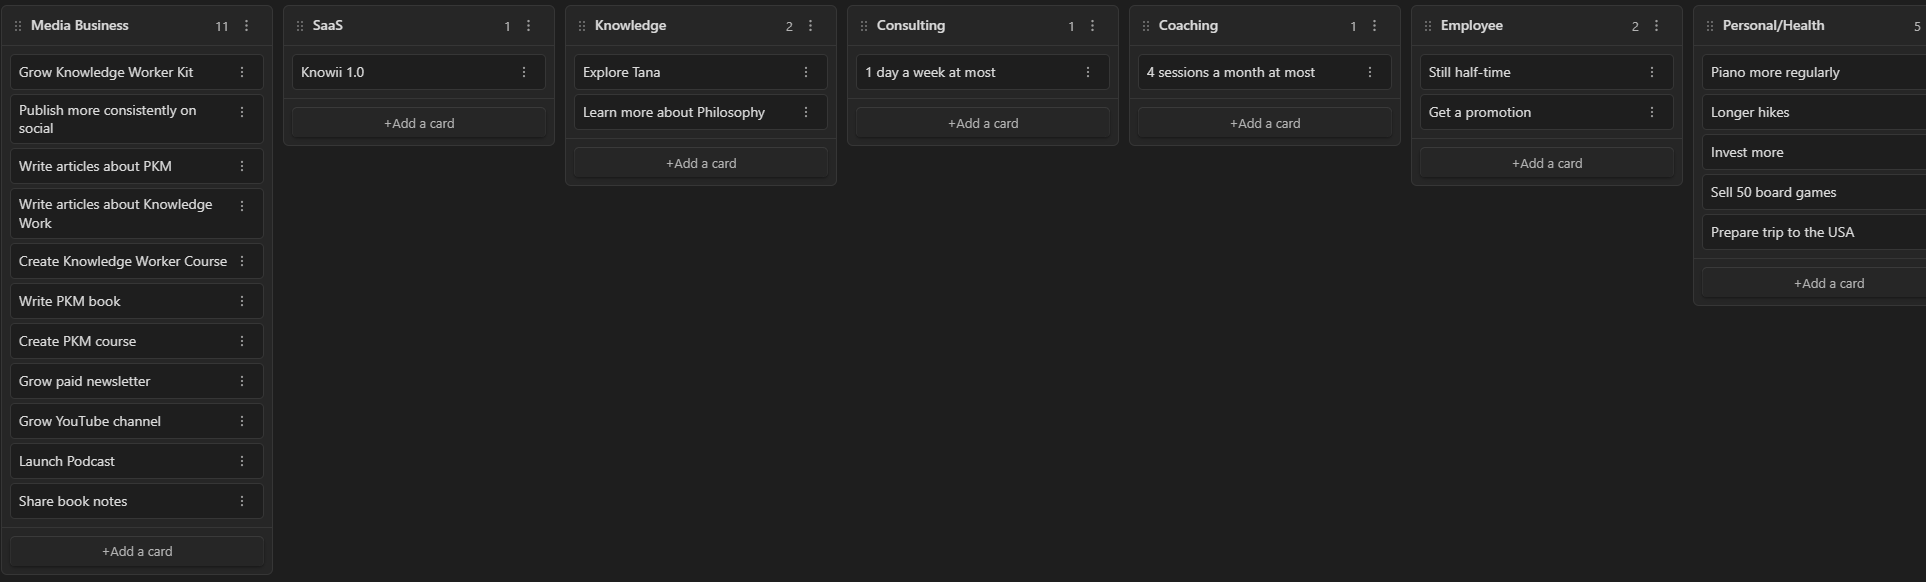Open options for the Knowii 1.0 card
Image resolution: width=1926 pixels, height=582 pixels.
pos(524,72)
